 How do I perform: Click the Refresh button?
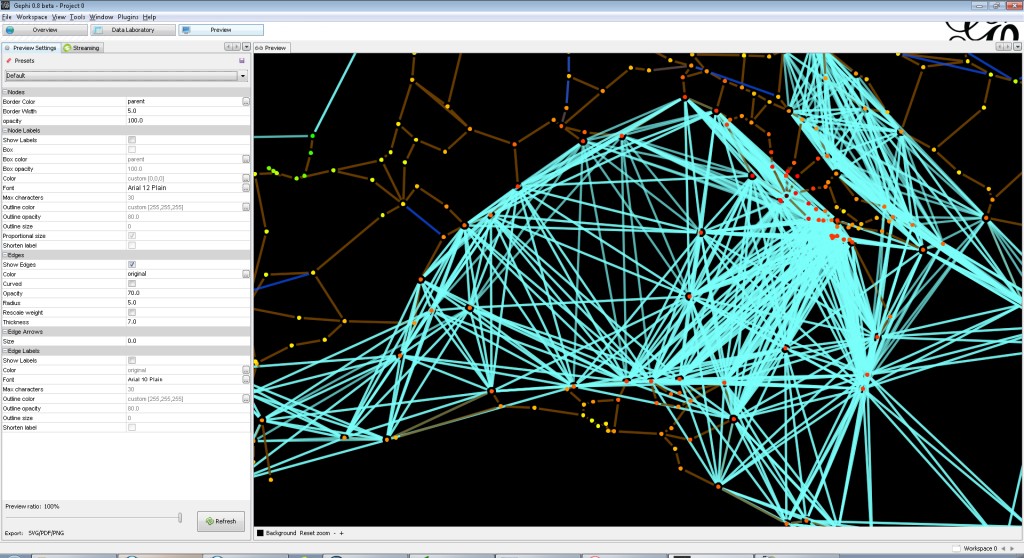[221, 521]
